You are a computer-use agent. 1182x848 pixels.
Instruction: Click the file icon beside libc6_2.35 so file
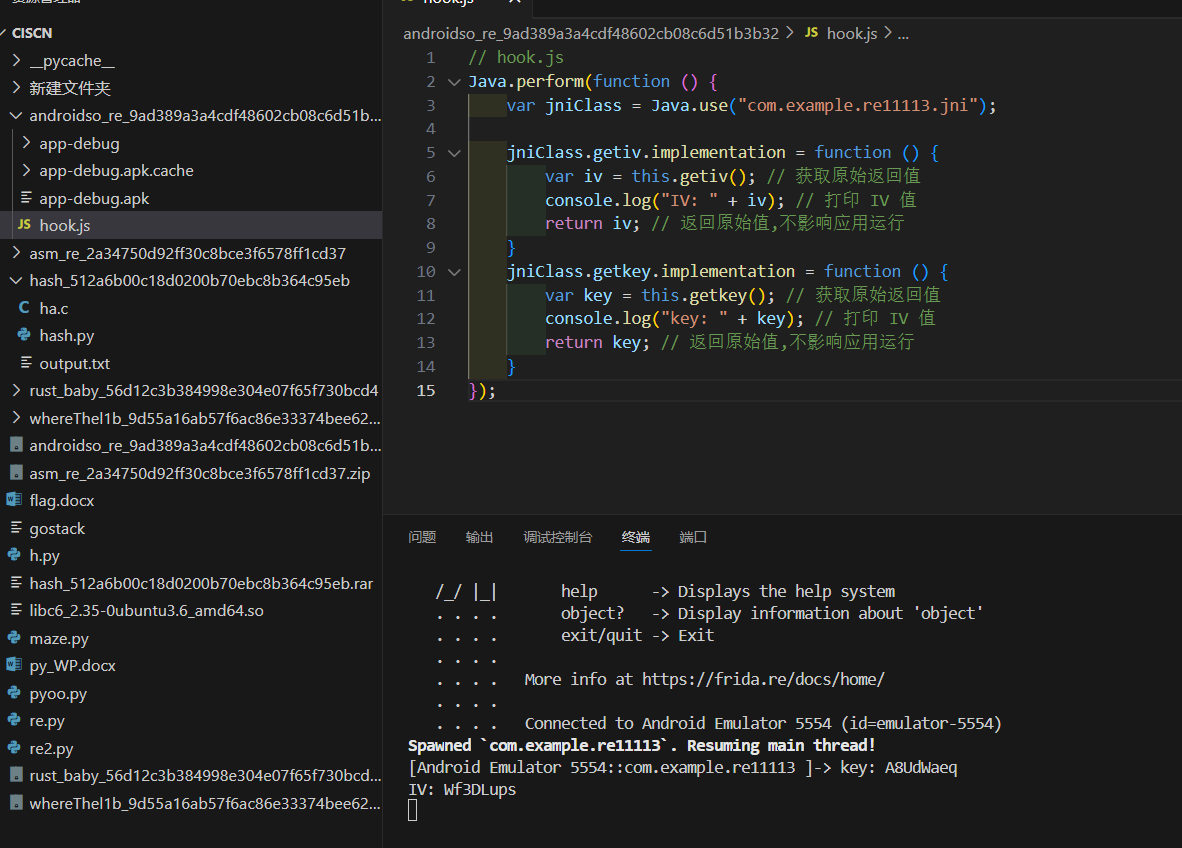[x=16, y=610]
